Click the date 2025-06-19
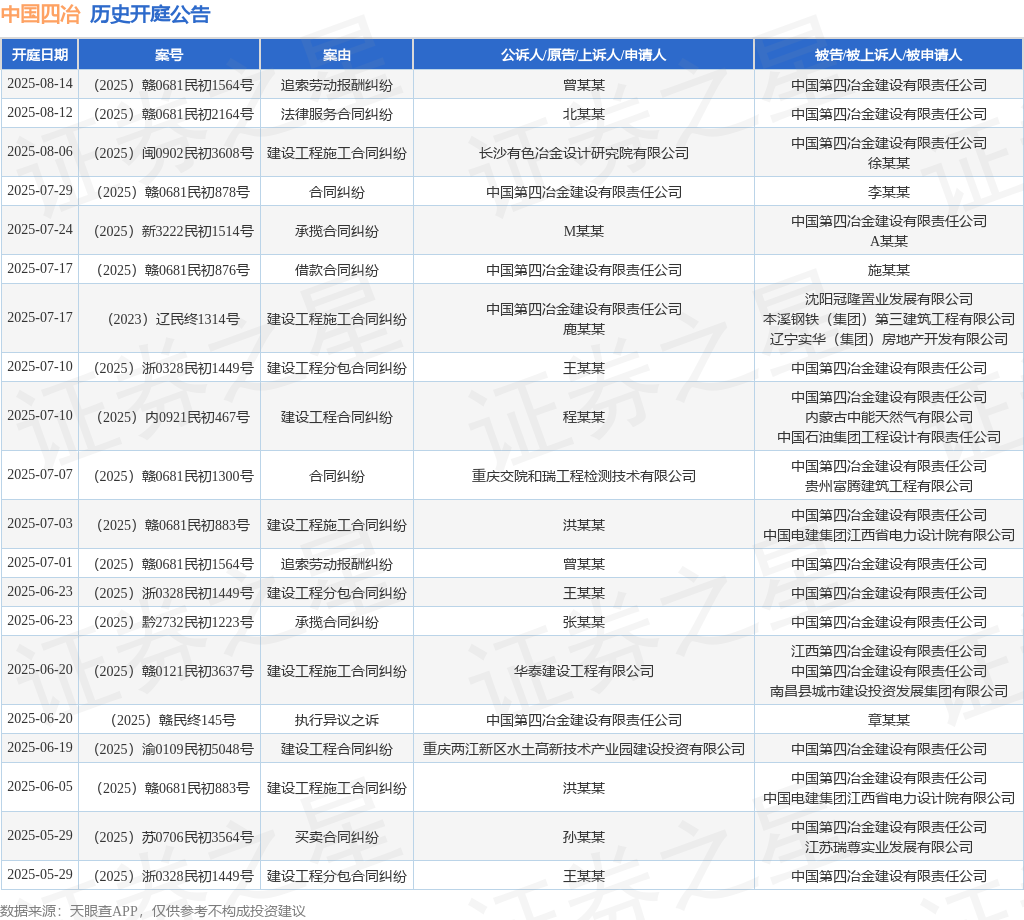Image resolution: width=1024 pixels, height=920 pixels. pos(40,748)
